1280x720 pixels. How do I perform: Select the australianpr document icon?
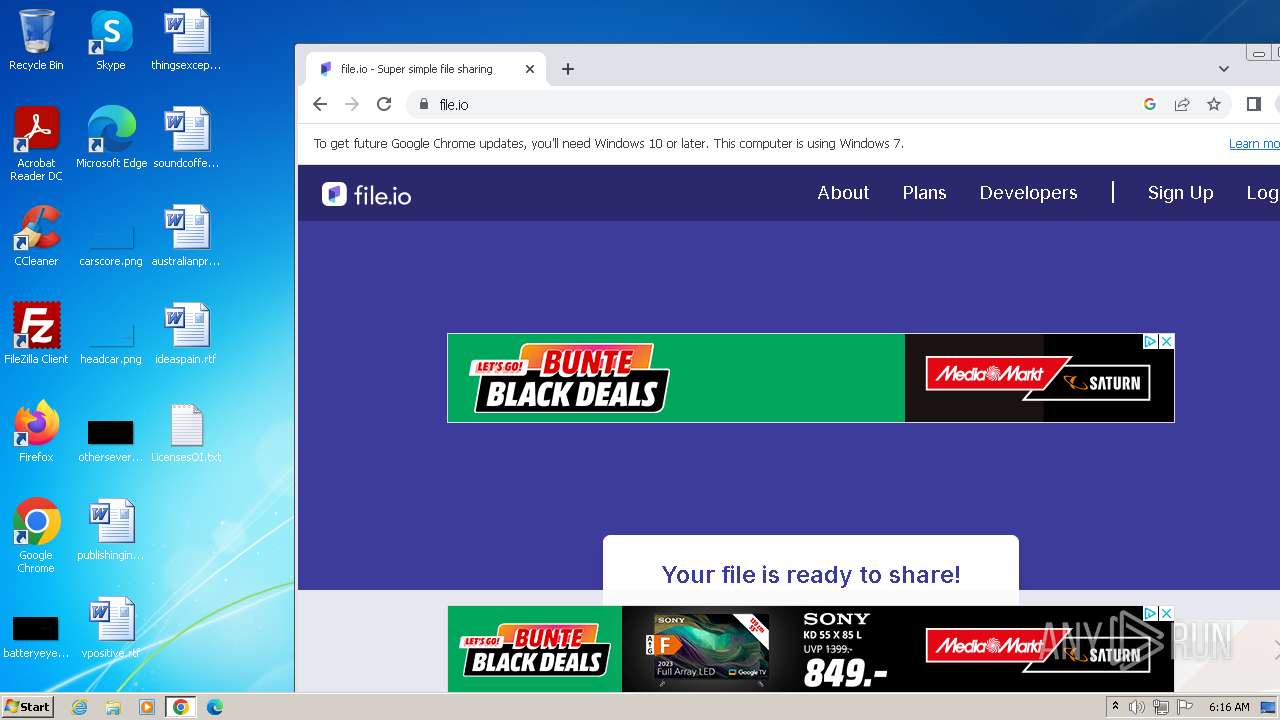(x=186, y=236)
